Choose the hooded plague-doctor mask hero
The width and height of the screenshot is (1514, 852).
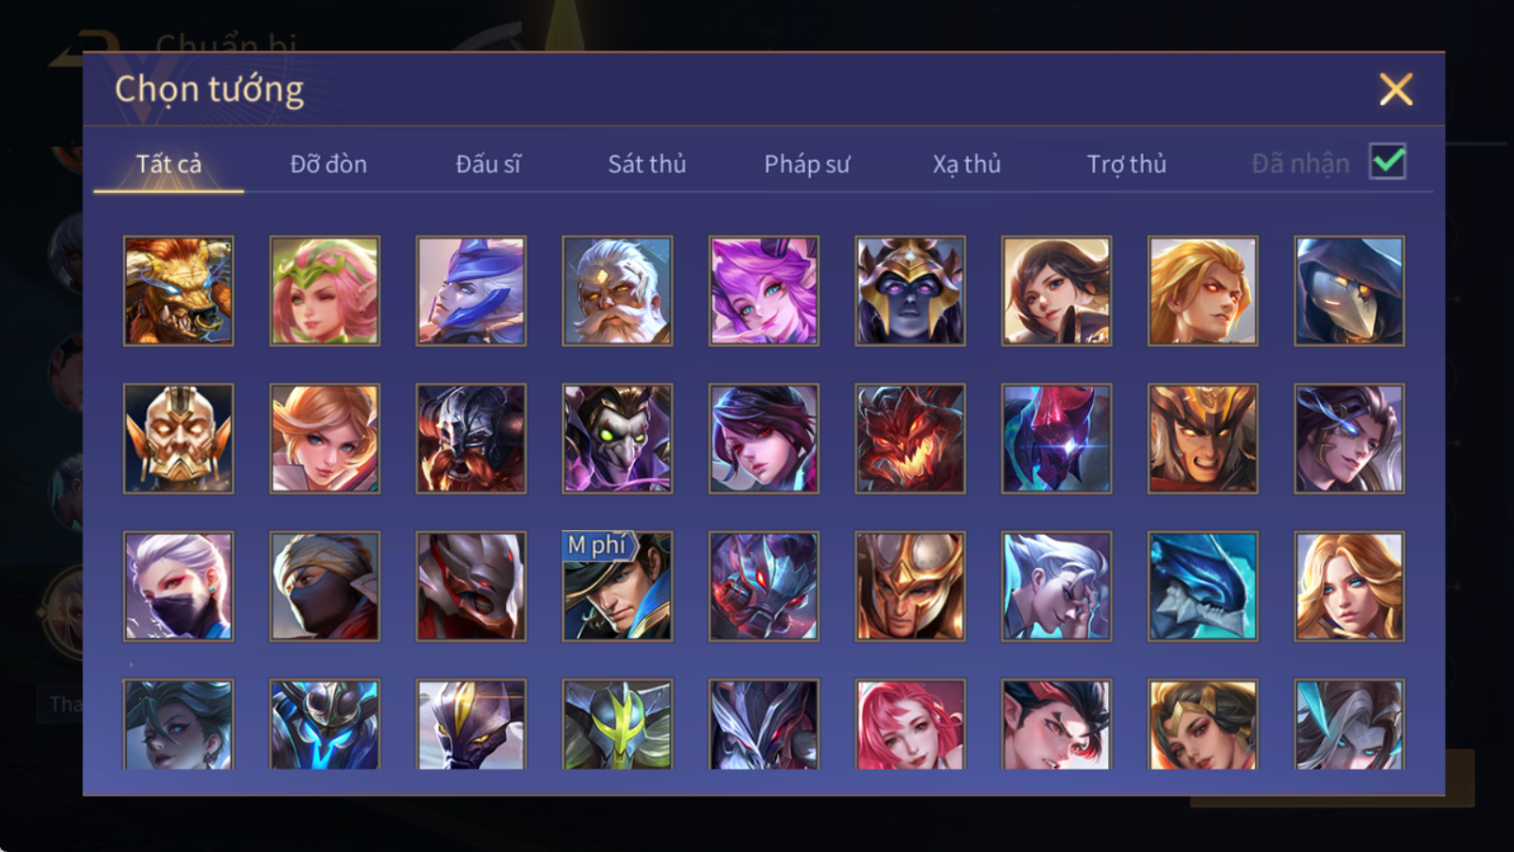pyautogui.click(x=1349, y=291)
